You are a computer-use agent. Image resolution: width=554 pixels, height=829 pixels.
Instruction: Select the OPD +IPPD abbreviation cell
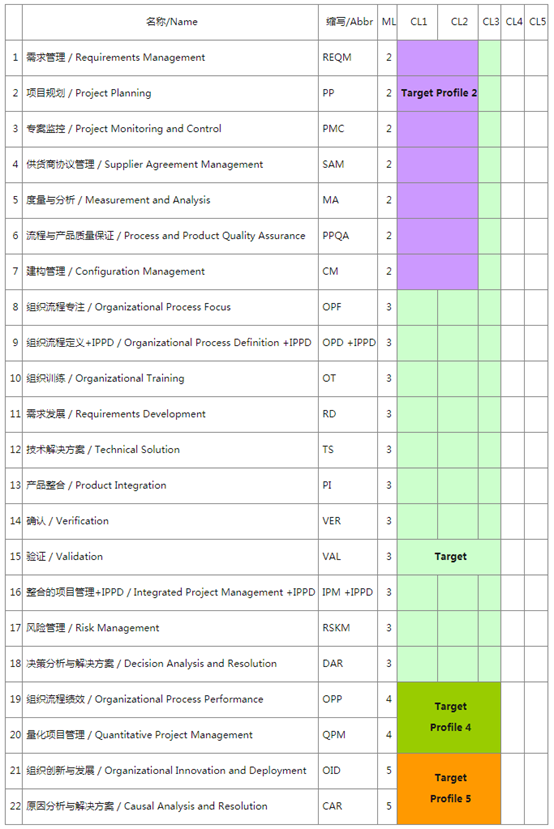348,343
